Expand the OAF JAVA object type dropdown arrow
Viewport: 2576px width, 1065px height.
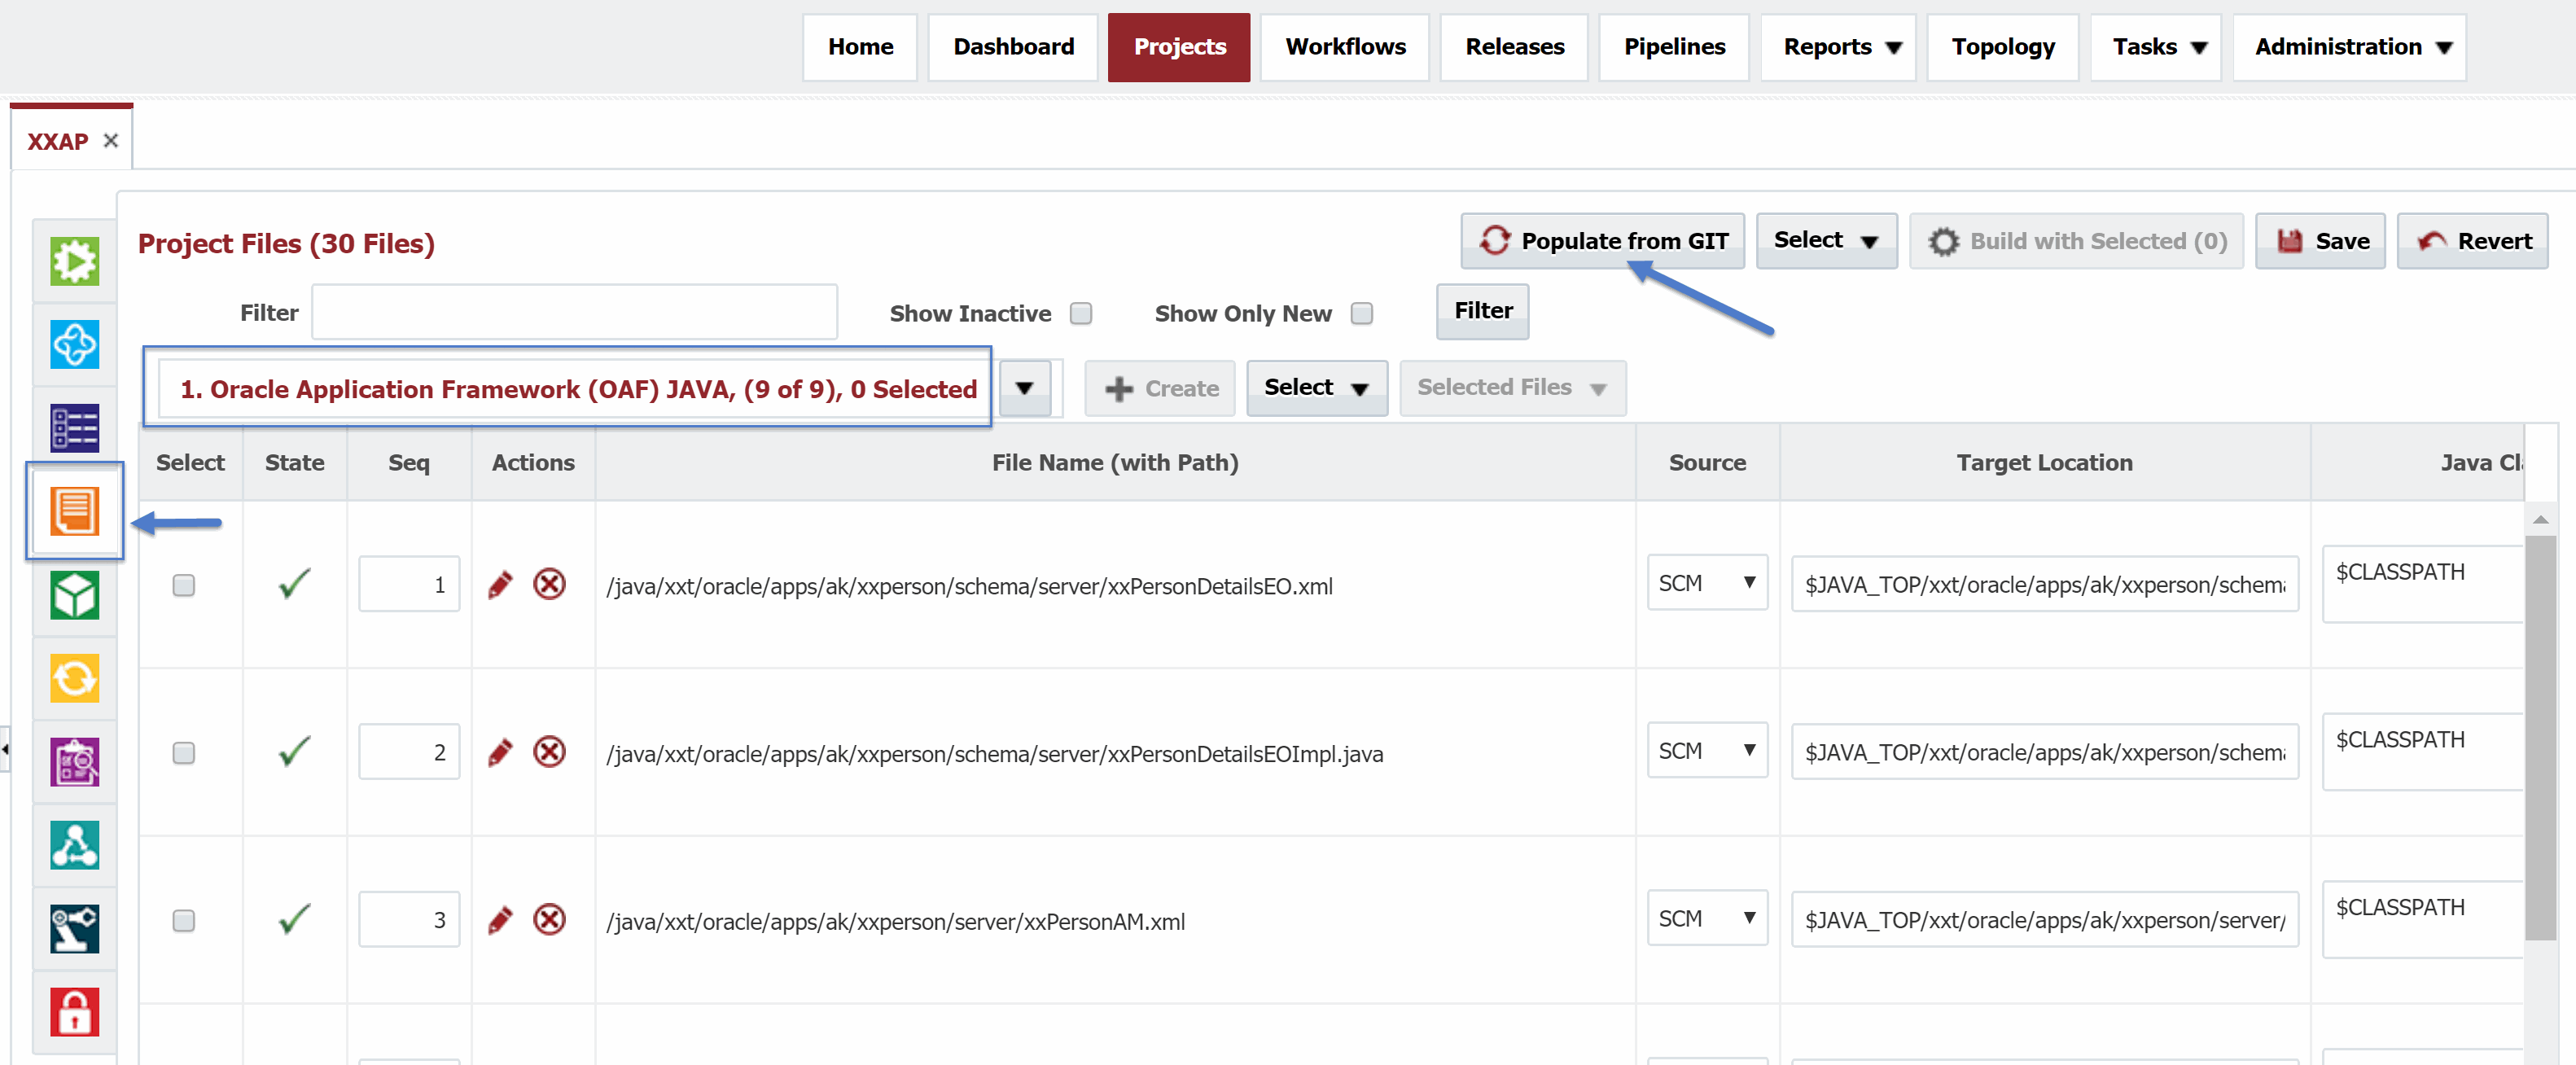[1024, 388]
